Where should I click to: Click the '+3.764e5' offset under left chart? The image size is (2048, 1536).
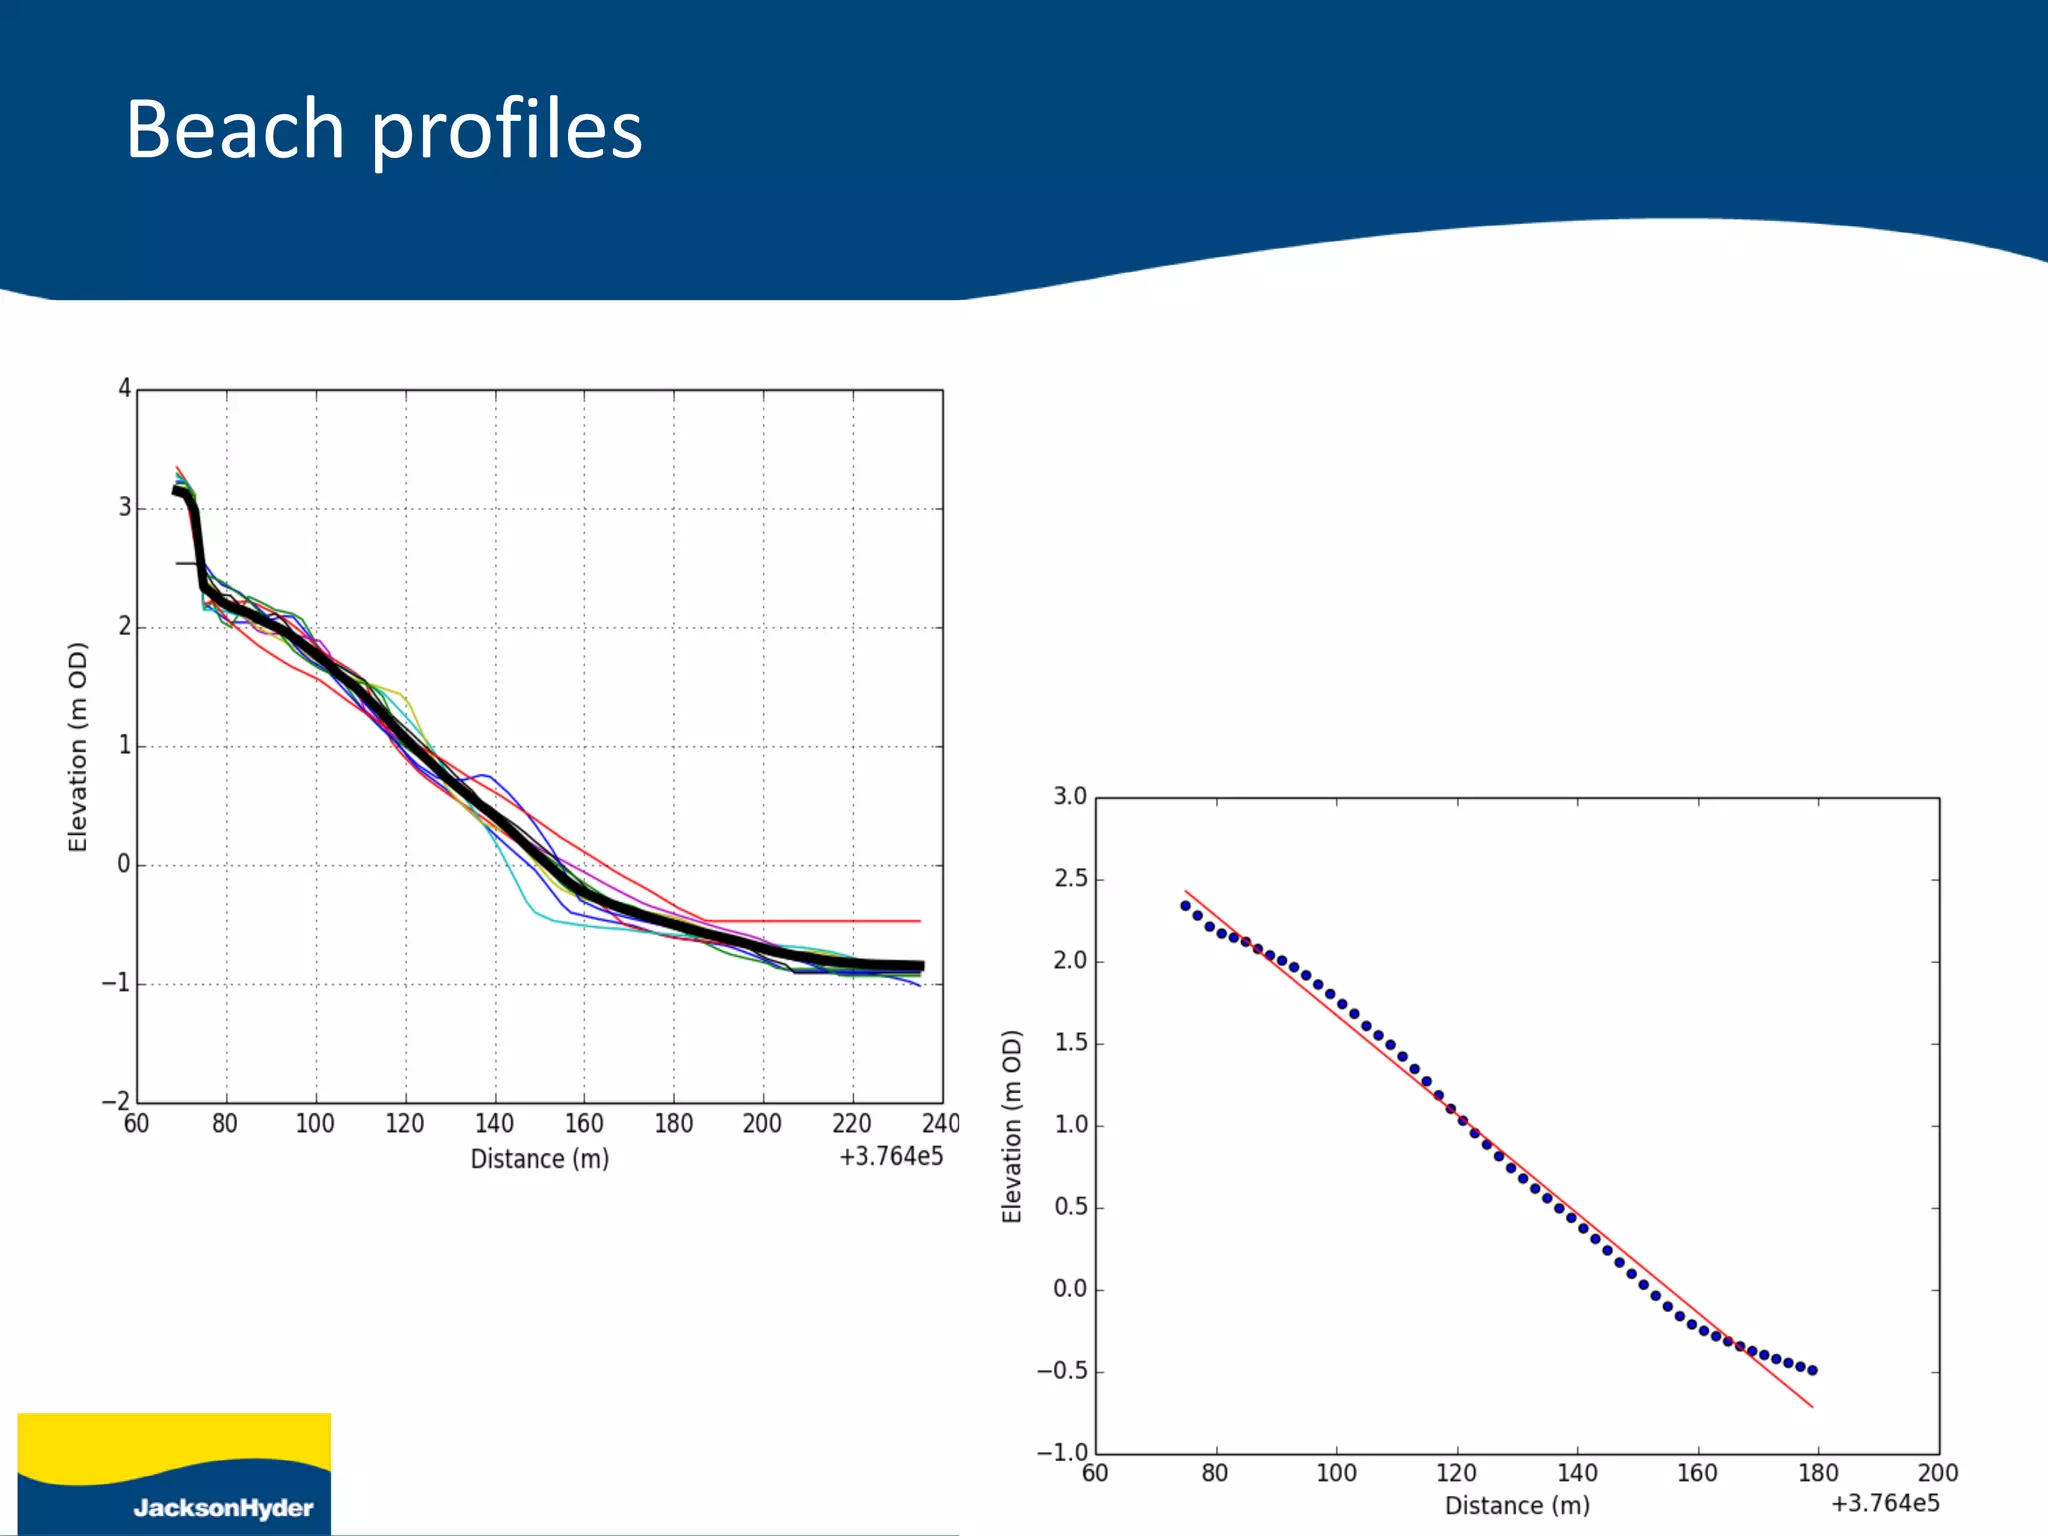pyautogui.click(x=890, y=1157)
